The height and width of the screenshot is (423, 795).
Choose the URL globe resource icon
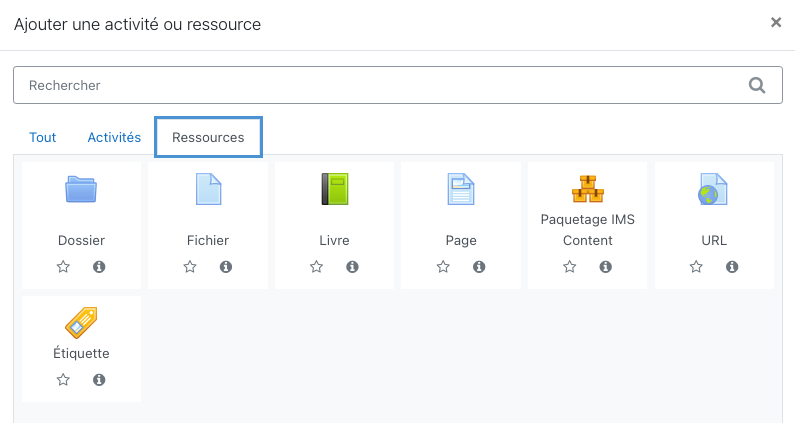coord(713,189)
